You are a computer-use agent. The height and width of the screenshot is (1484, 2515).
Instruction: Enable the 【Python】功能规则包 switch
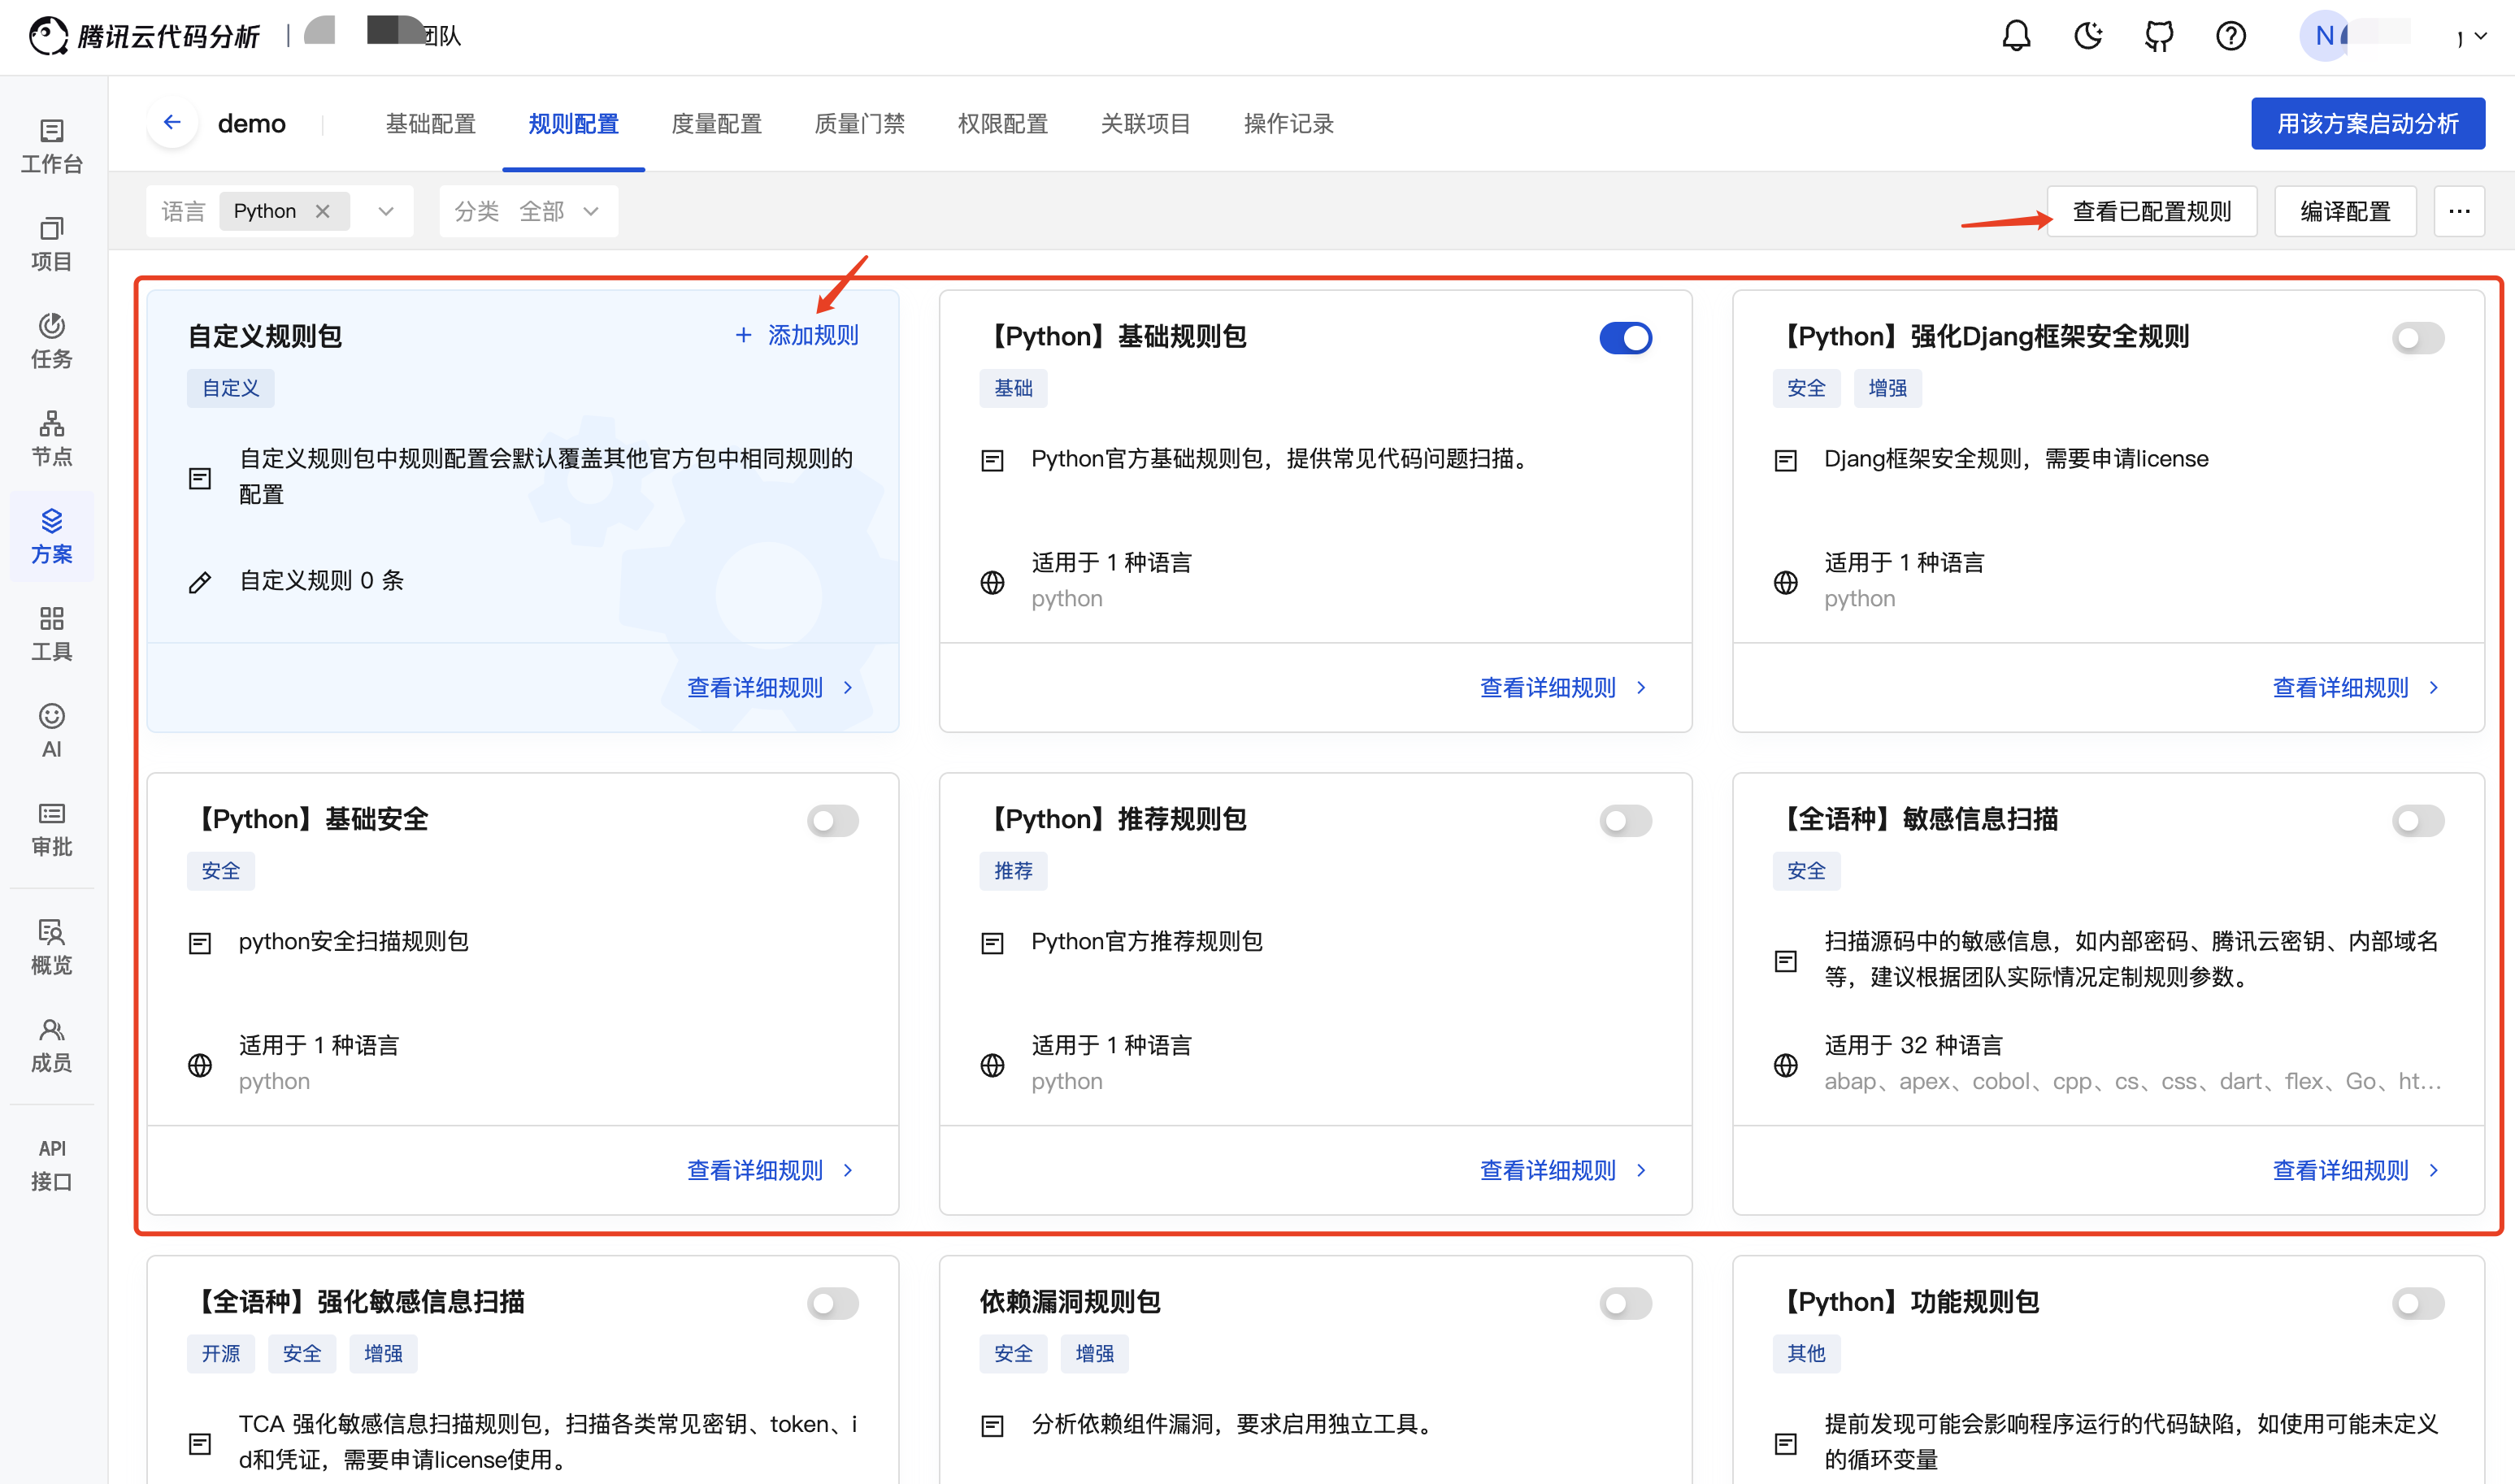pos(2417,1303)
